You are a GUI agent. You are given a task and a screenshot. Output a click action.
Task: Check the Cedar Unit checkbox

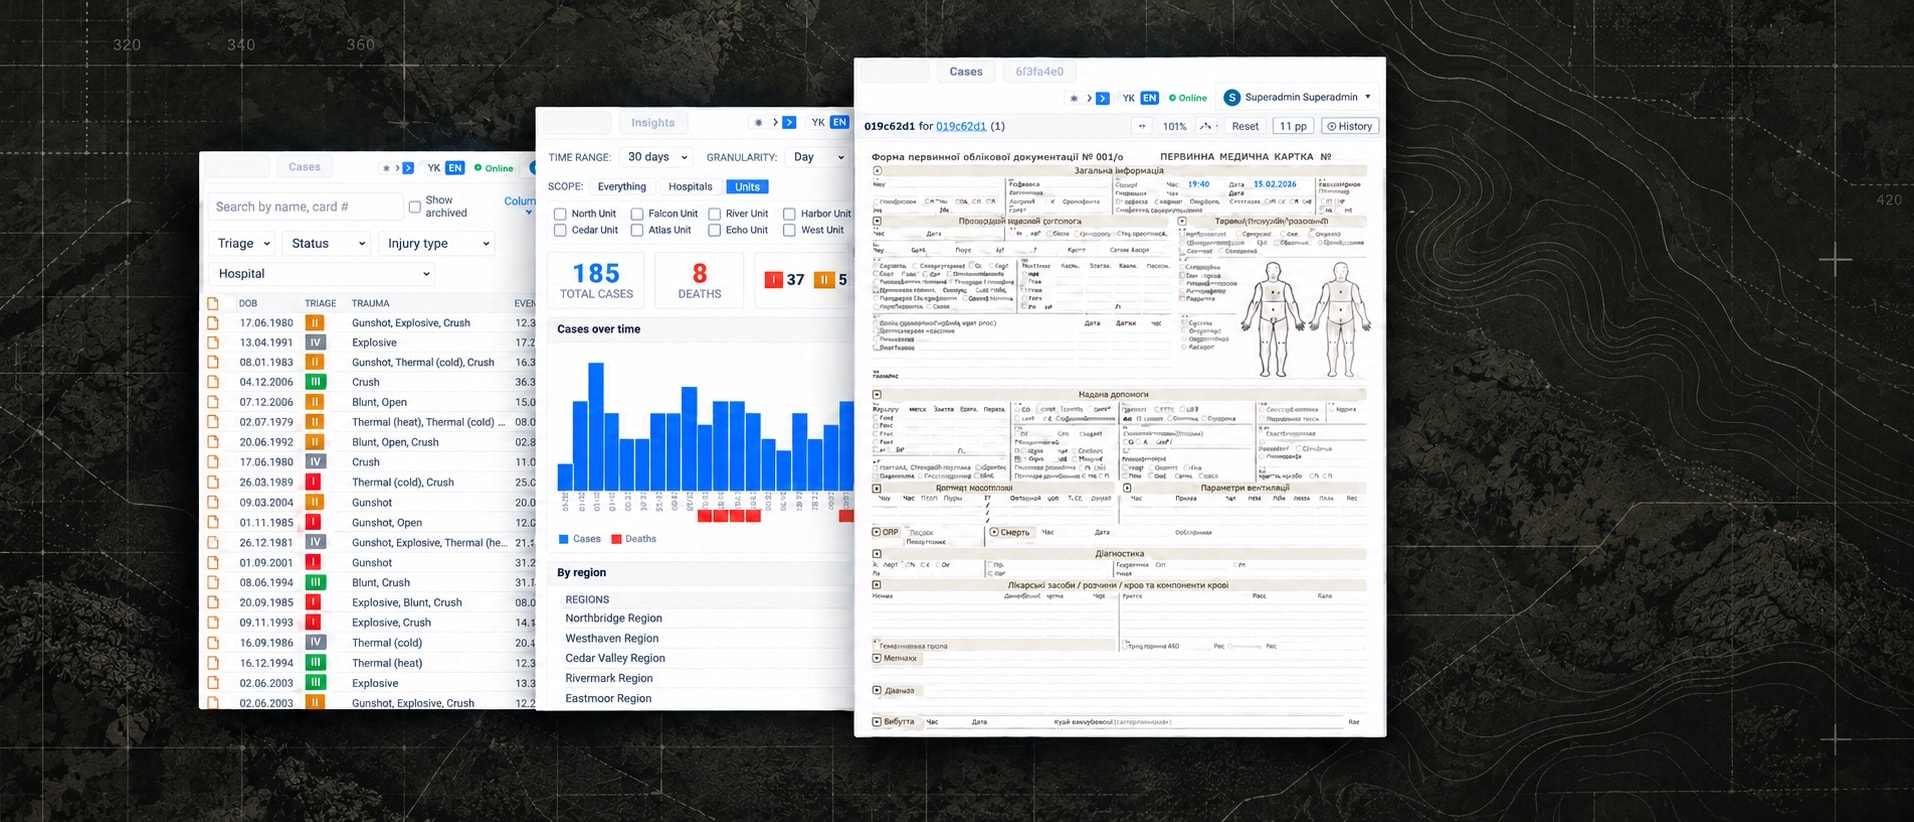point(560,230)
